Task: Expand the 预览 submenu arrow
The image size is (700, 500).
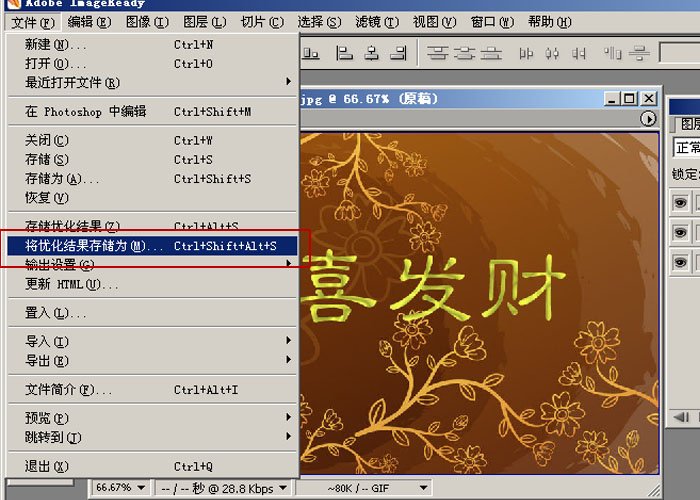Action: (x=288, y=417)
